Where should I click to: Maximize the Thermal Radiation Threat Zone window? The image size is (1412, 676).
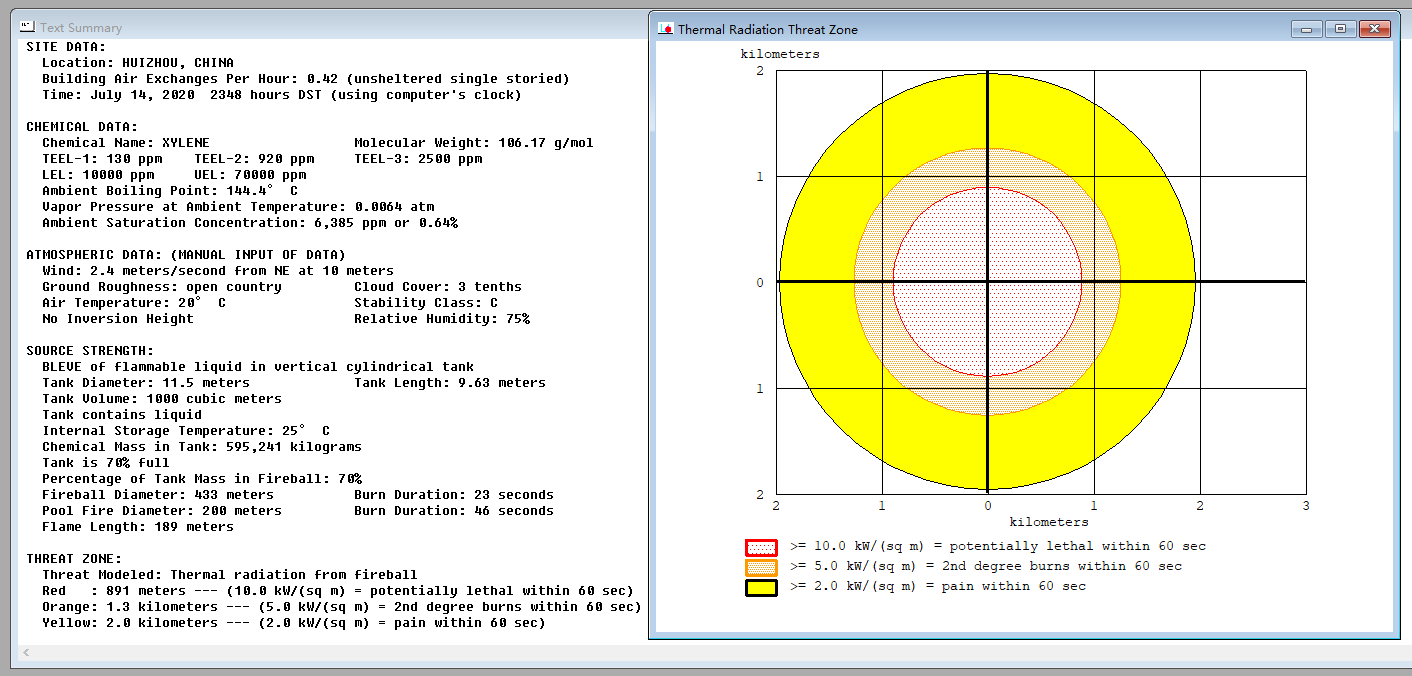[x=1340, y=29]
